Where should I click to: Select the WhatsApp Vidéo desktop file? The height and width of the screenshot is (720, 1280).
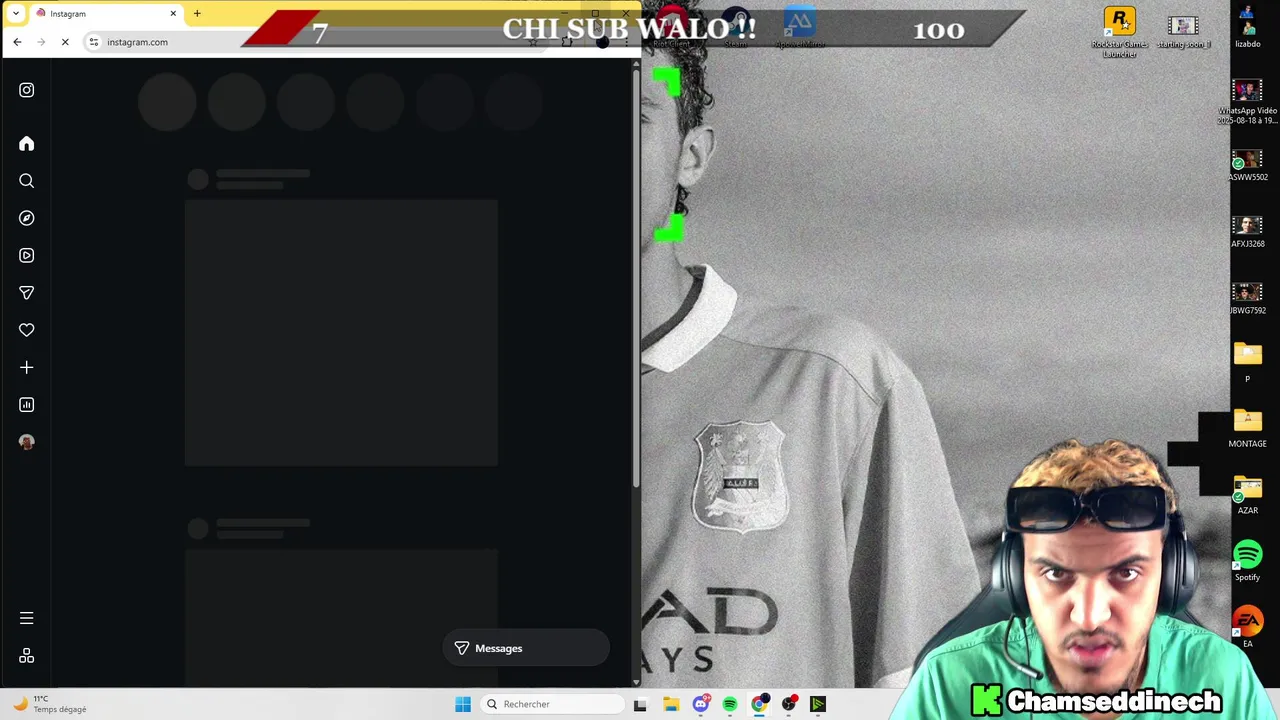(x=1247, y=101)
